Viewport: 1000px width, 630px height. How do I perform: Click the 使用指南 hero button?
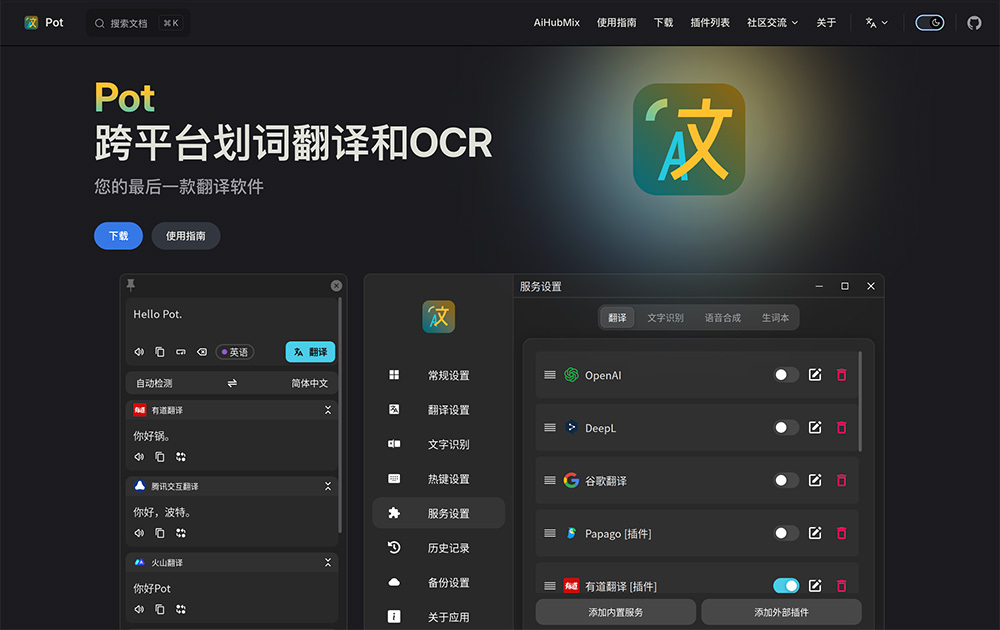click(186, 236)
